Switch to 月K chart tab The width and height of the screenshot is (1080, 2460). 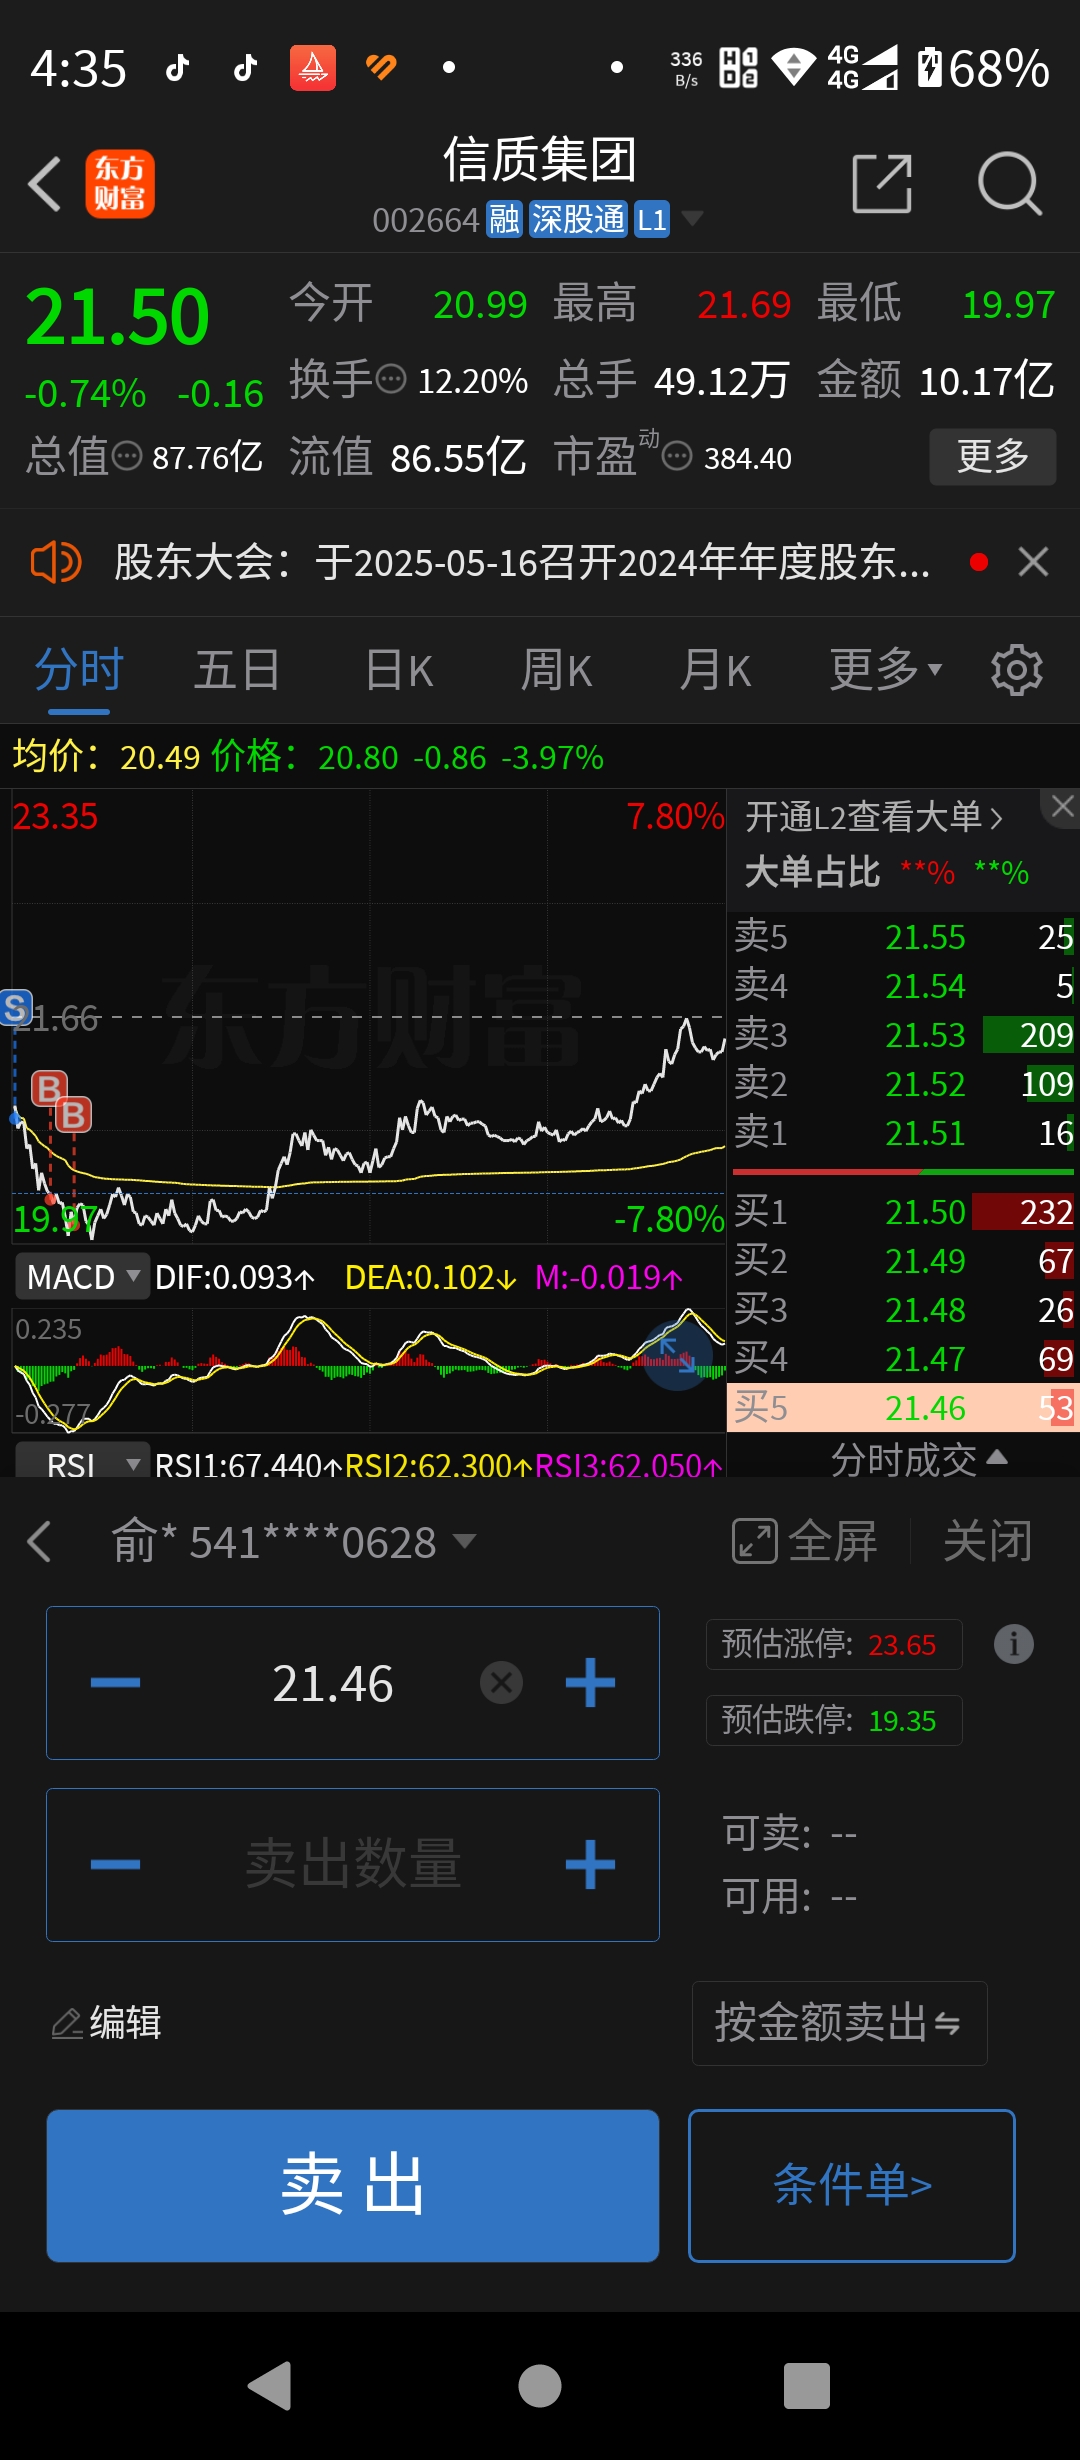pos(715,670)
